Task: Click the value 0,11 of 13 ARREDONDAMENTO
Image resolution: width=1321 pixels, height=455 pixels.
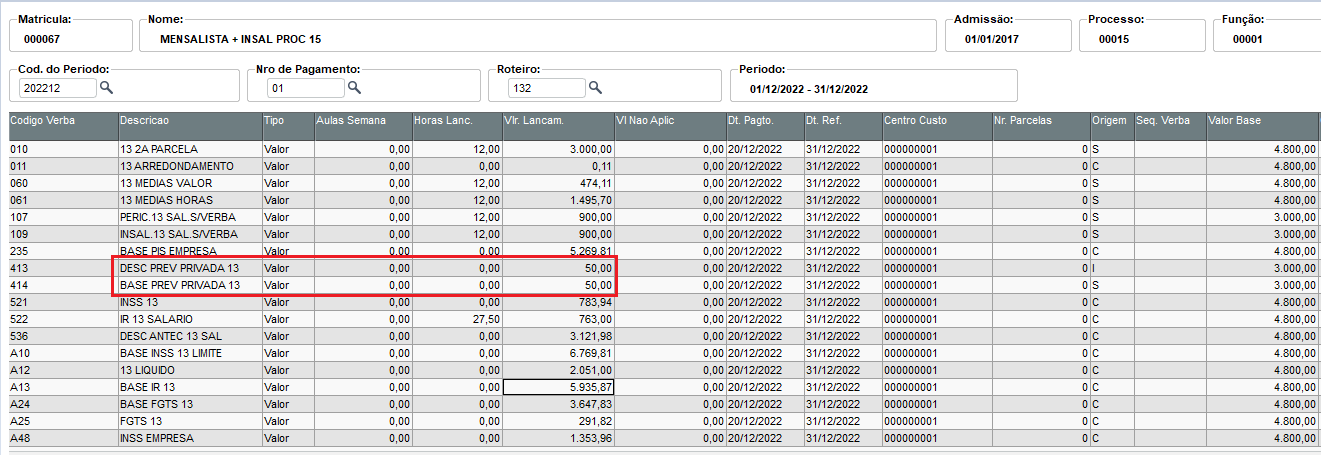Action: point(558,166)
